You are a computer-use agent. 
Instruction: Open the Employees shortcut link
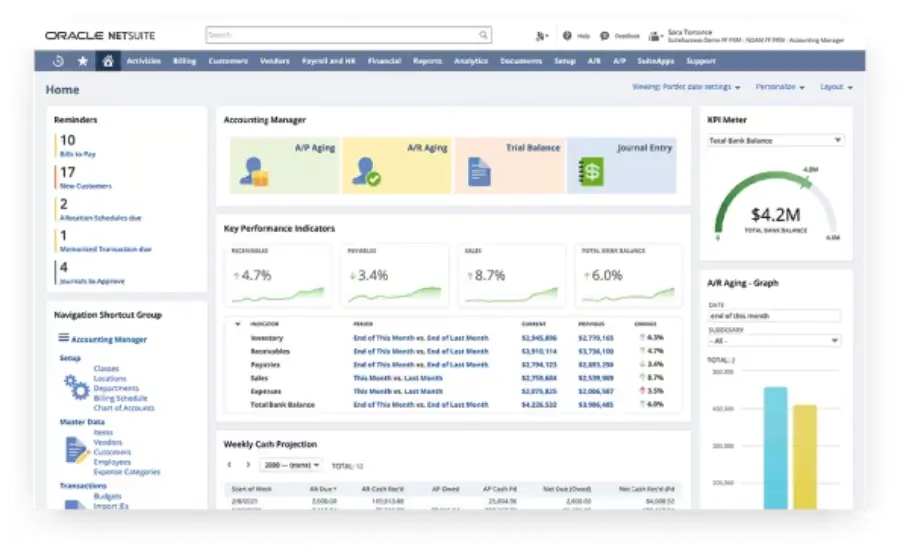pyautogui.click(x=112, y=462)
